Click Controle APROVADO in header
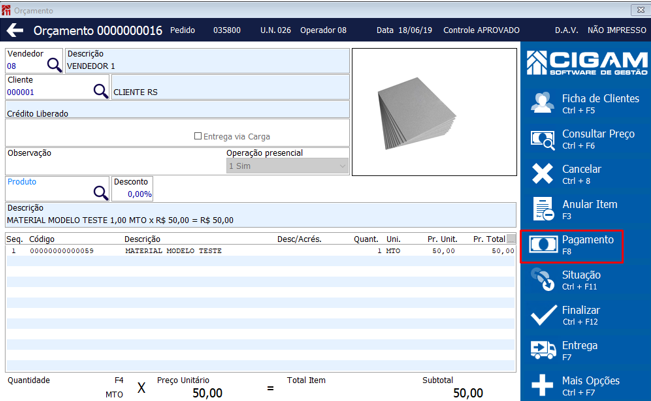Viewport: 651px width, 401px height. [481, 30]
